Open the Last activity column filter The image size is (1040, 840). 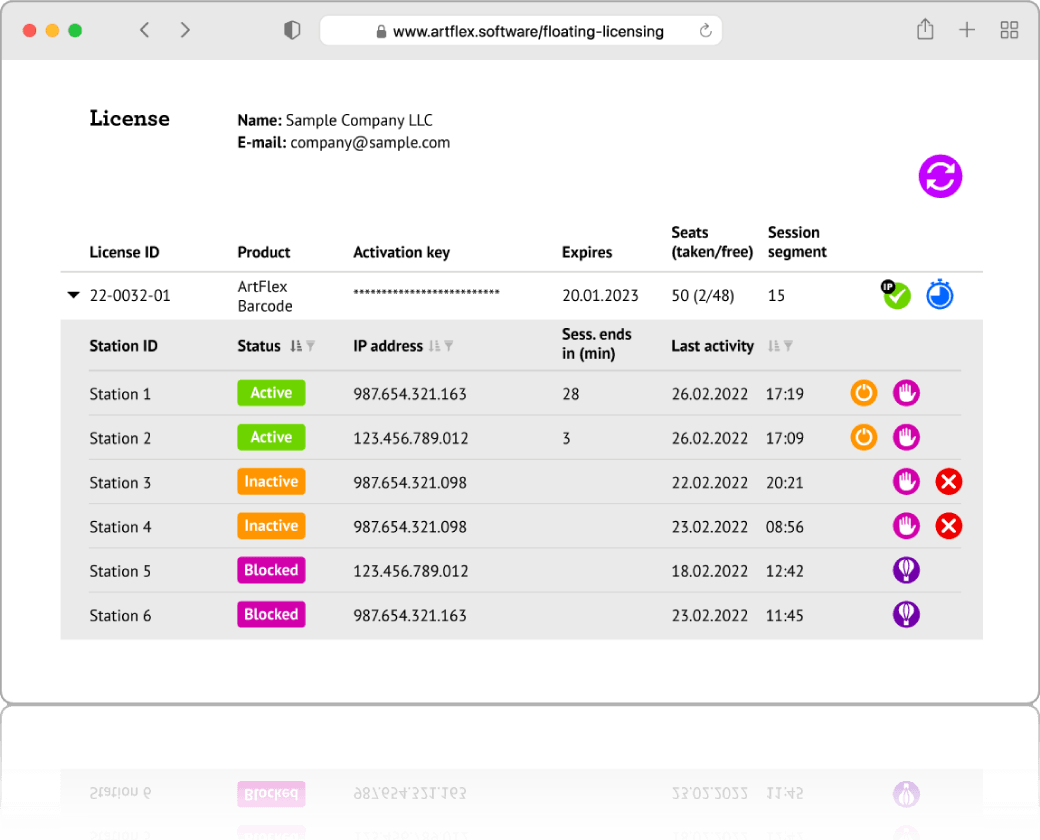(x=788, y=346)
